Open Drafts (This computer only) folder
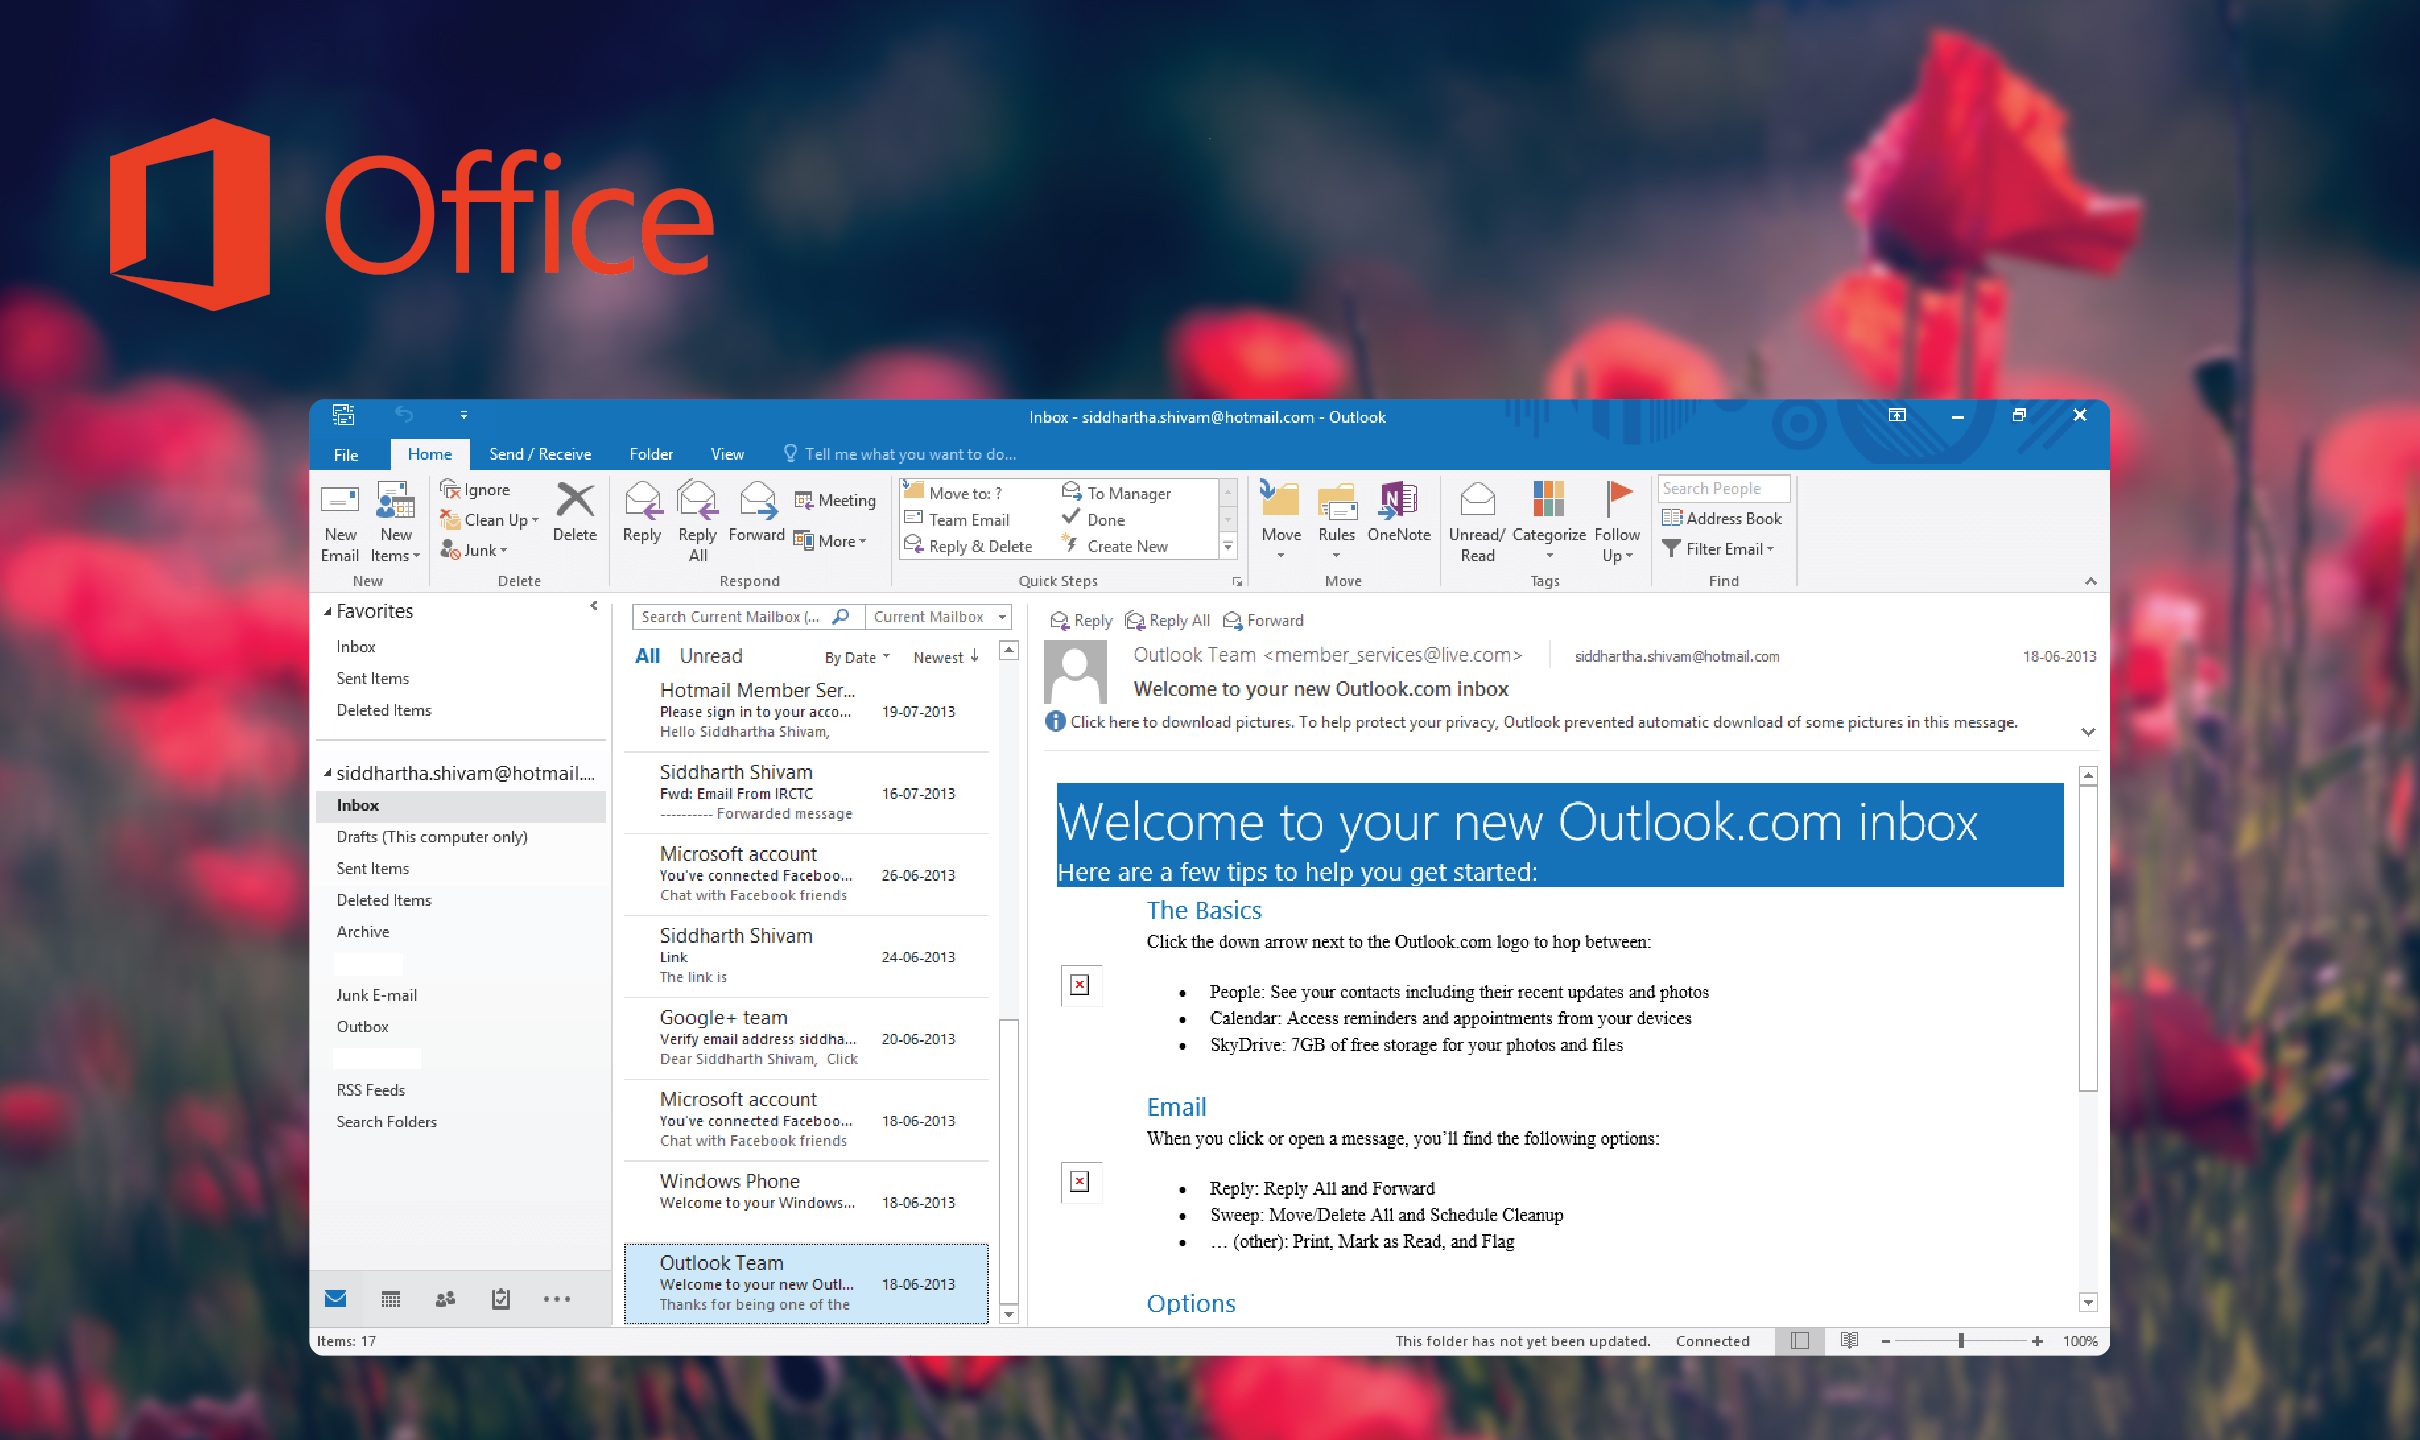Screen dimensions: 2420x1440 coord(432,837)
